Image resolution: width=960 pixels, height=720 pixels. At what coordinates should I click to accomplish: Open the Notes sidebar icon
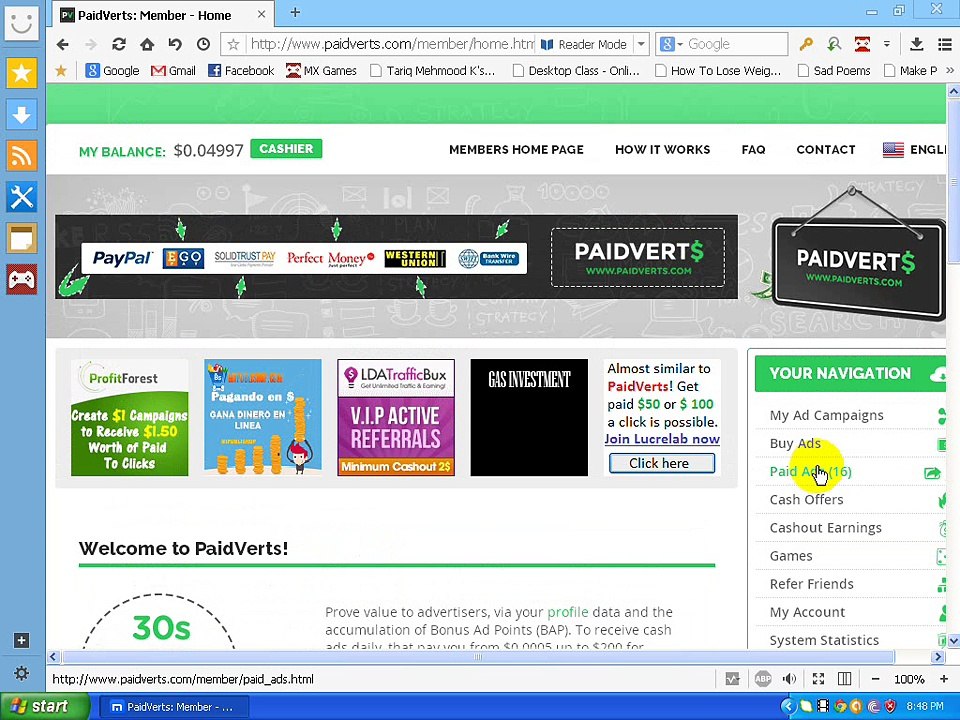pyautogui.click(x=21, y=238)
